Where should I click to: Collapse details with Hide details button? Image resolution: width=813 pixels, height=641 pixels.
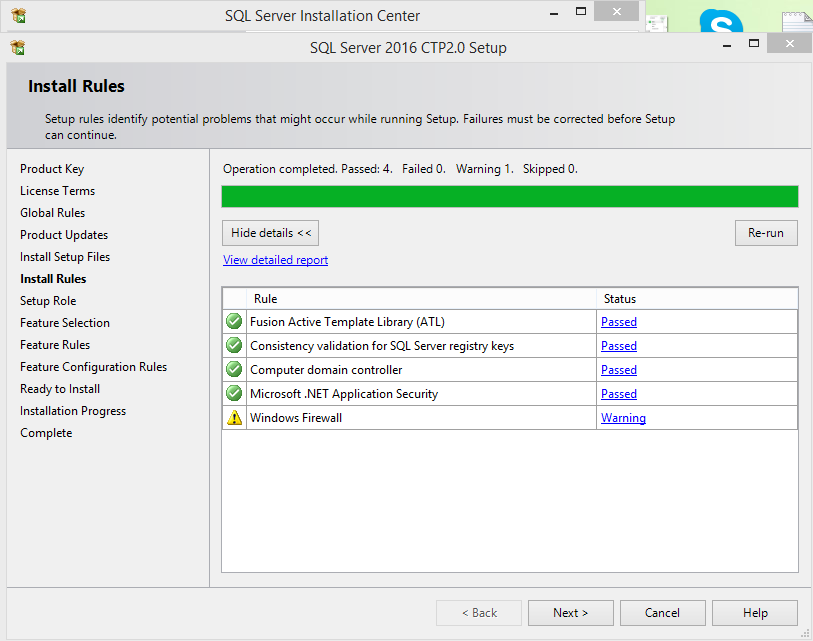click(x=271, y=233)
